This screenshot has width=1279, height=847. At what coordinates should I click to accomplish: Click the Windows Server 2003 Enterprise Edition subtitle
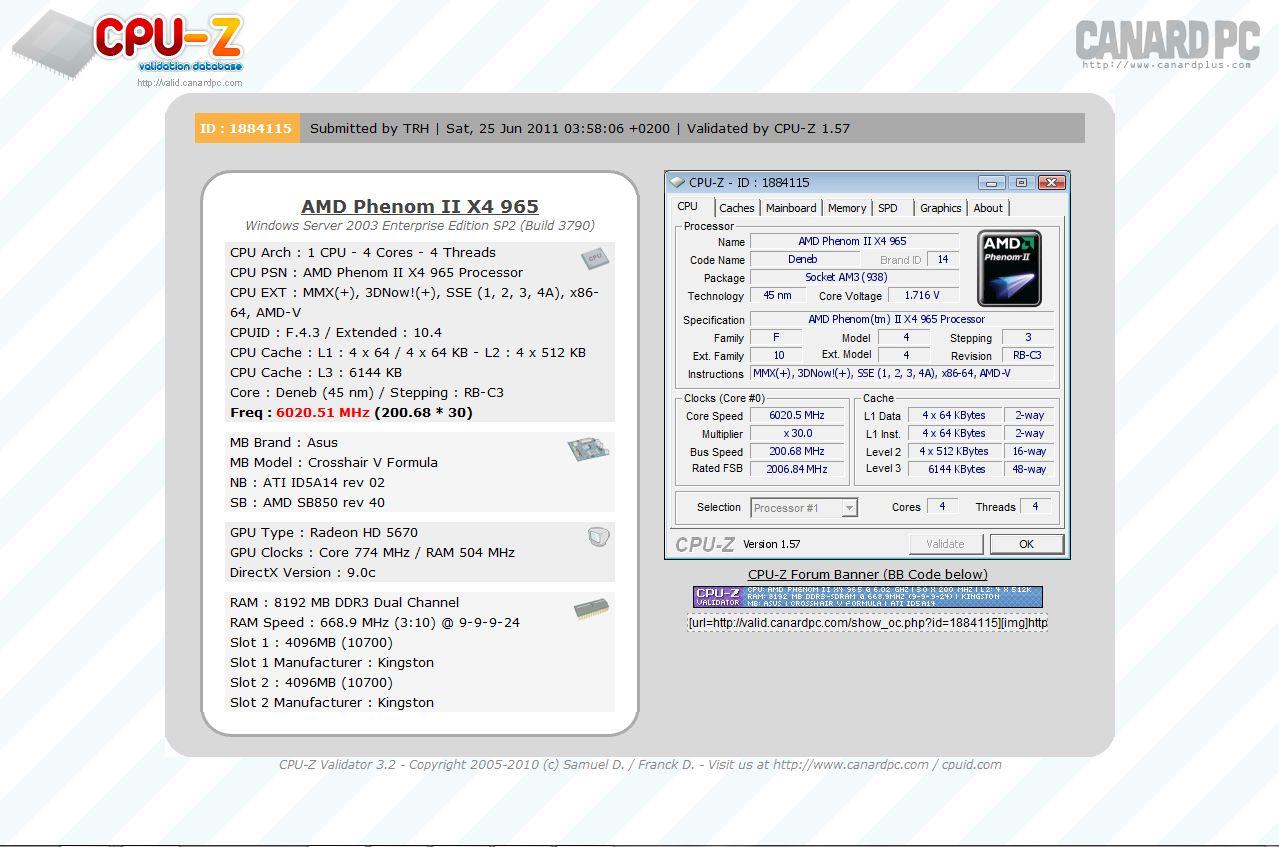tap(420, 226)
